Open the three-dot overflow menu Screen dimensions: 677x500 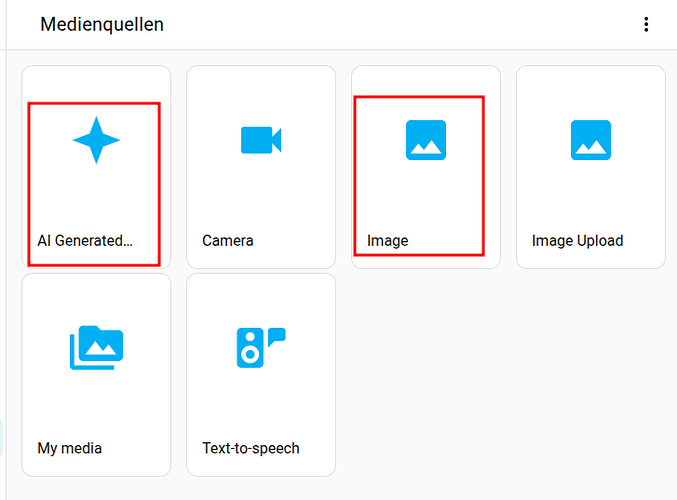click(647, 24)
